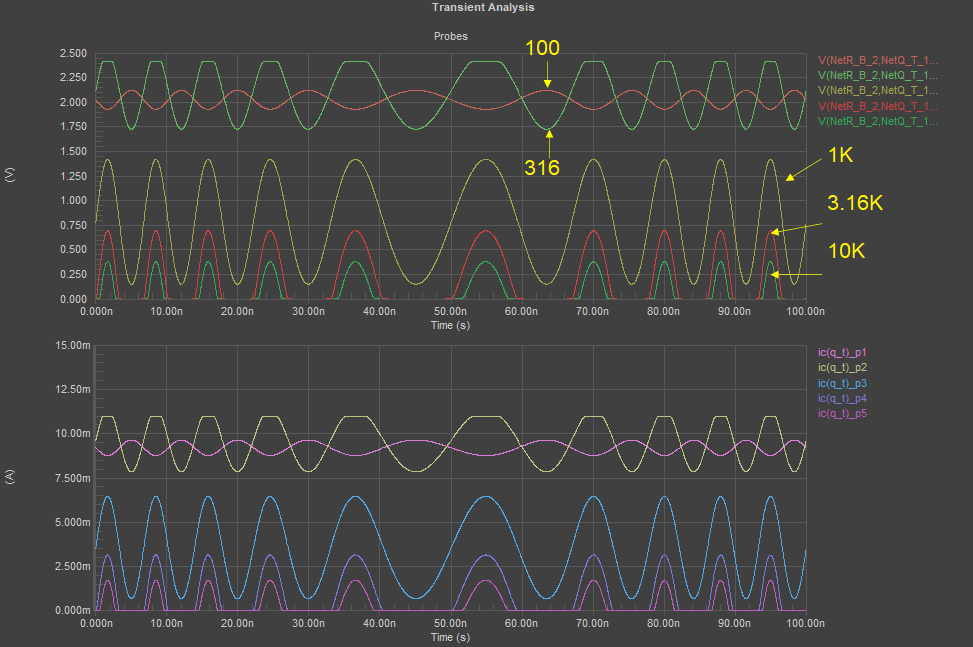Viewport: 973px width, 647px height.
Task: Select the ic(q_t)_p1 legend entry
Action: tap(842, 352)
